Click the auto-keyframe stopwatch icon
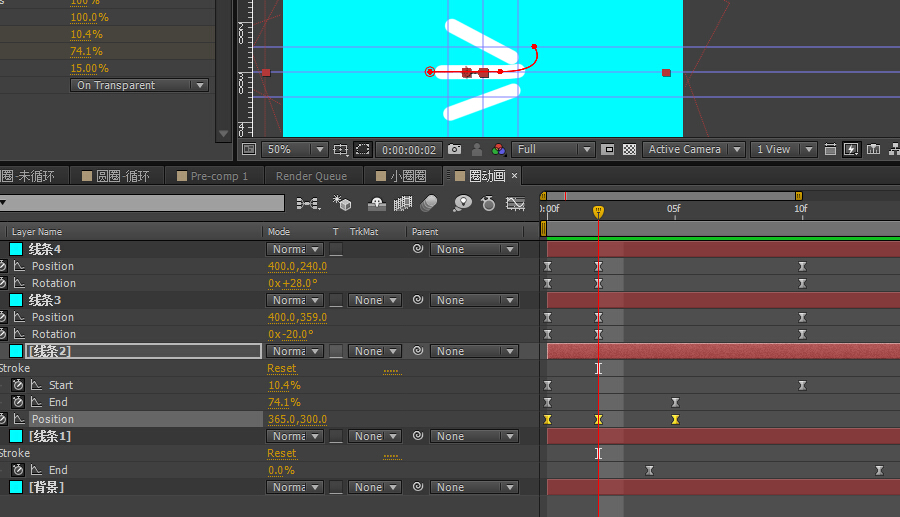The image size is (900, 517). pyautogui.click(x=488, y=203)
